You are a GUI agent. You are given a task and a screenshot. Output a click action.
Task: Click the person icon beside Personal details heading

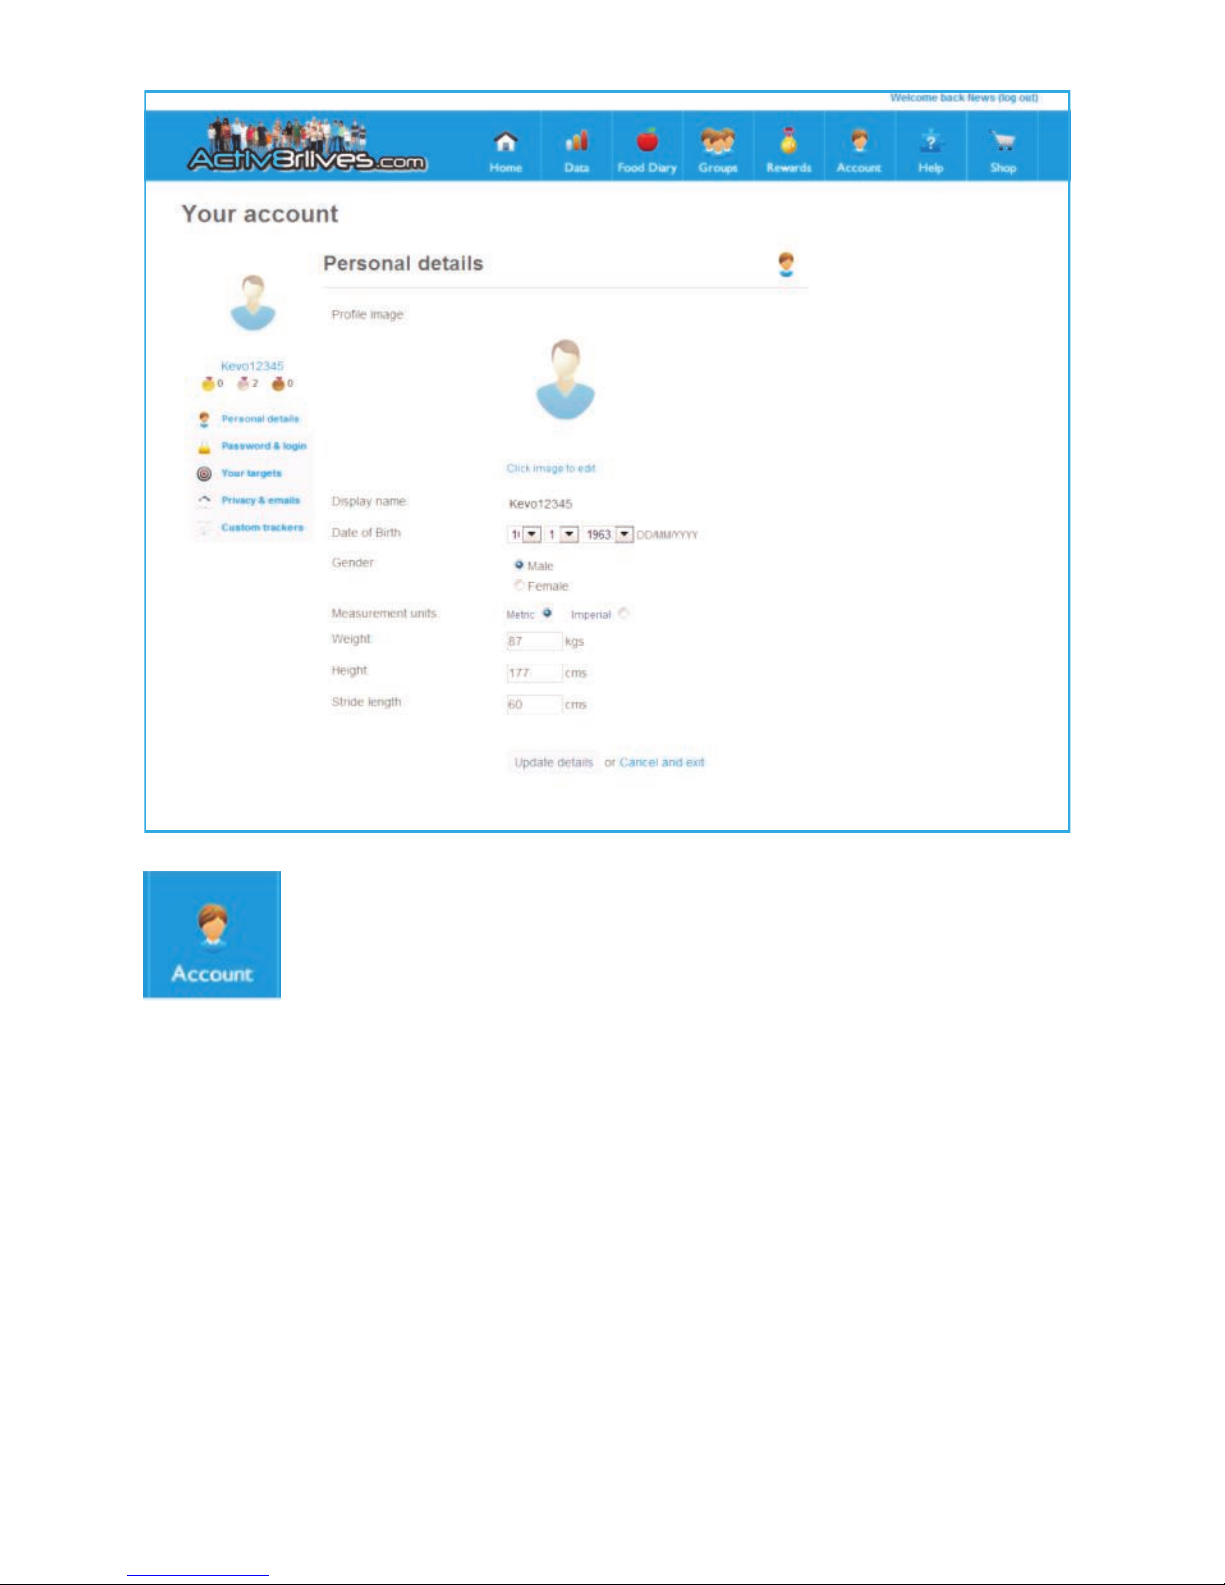point(786,264)
